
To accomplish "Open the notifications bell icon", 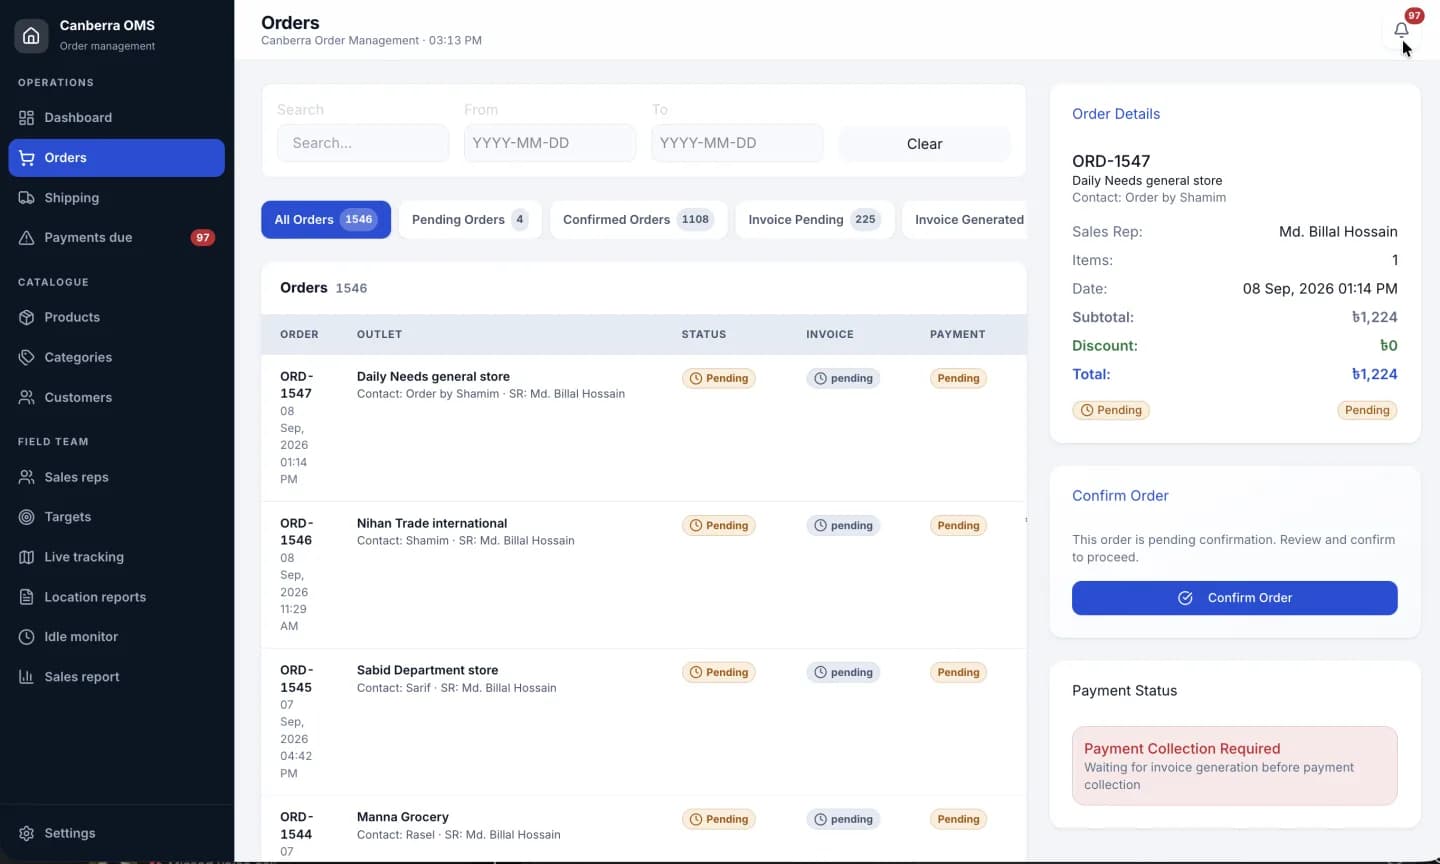I will (1401, 30).
